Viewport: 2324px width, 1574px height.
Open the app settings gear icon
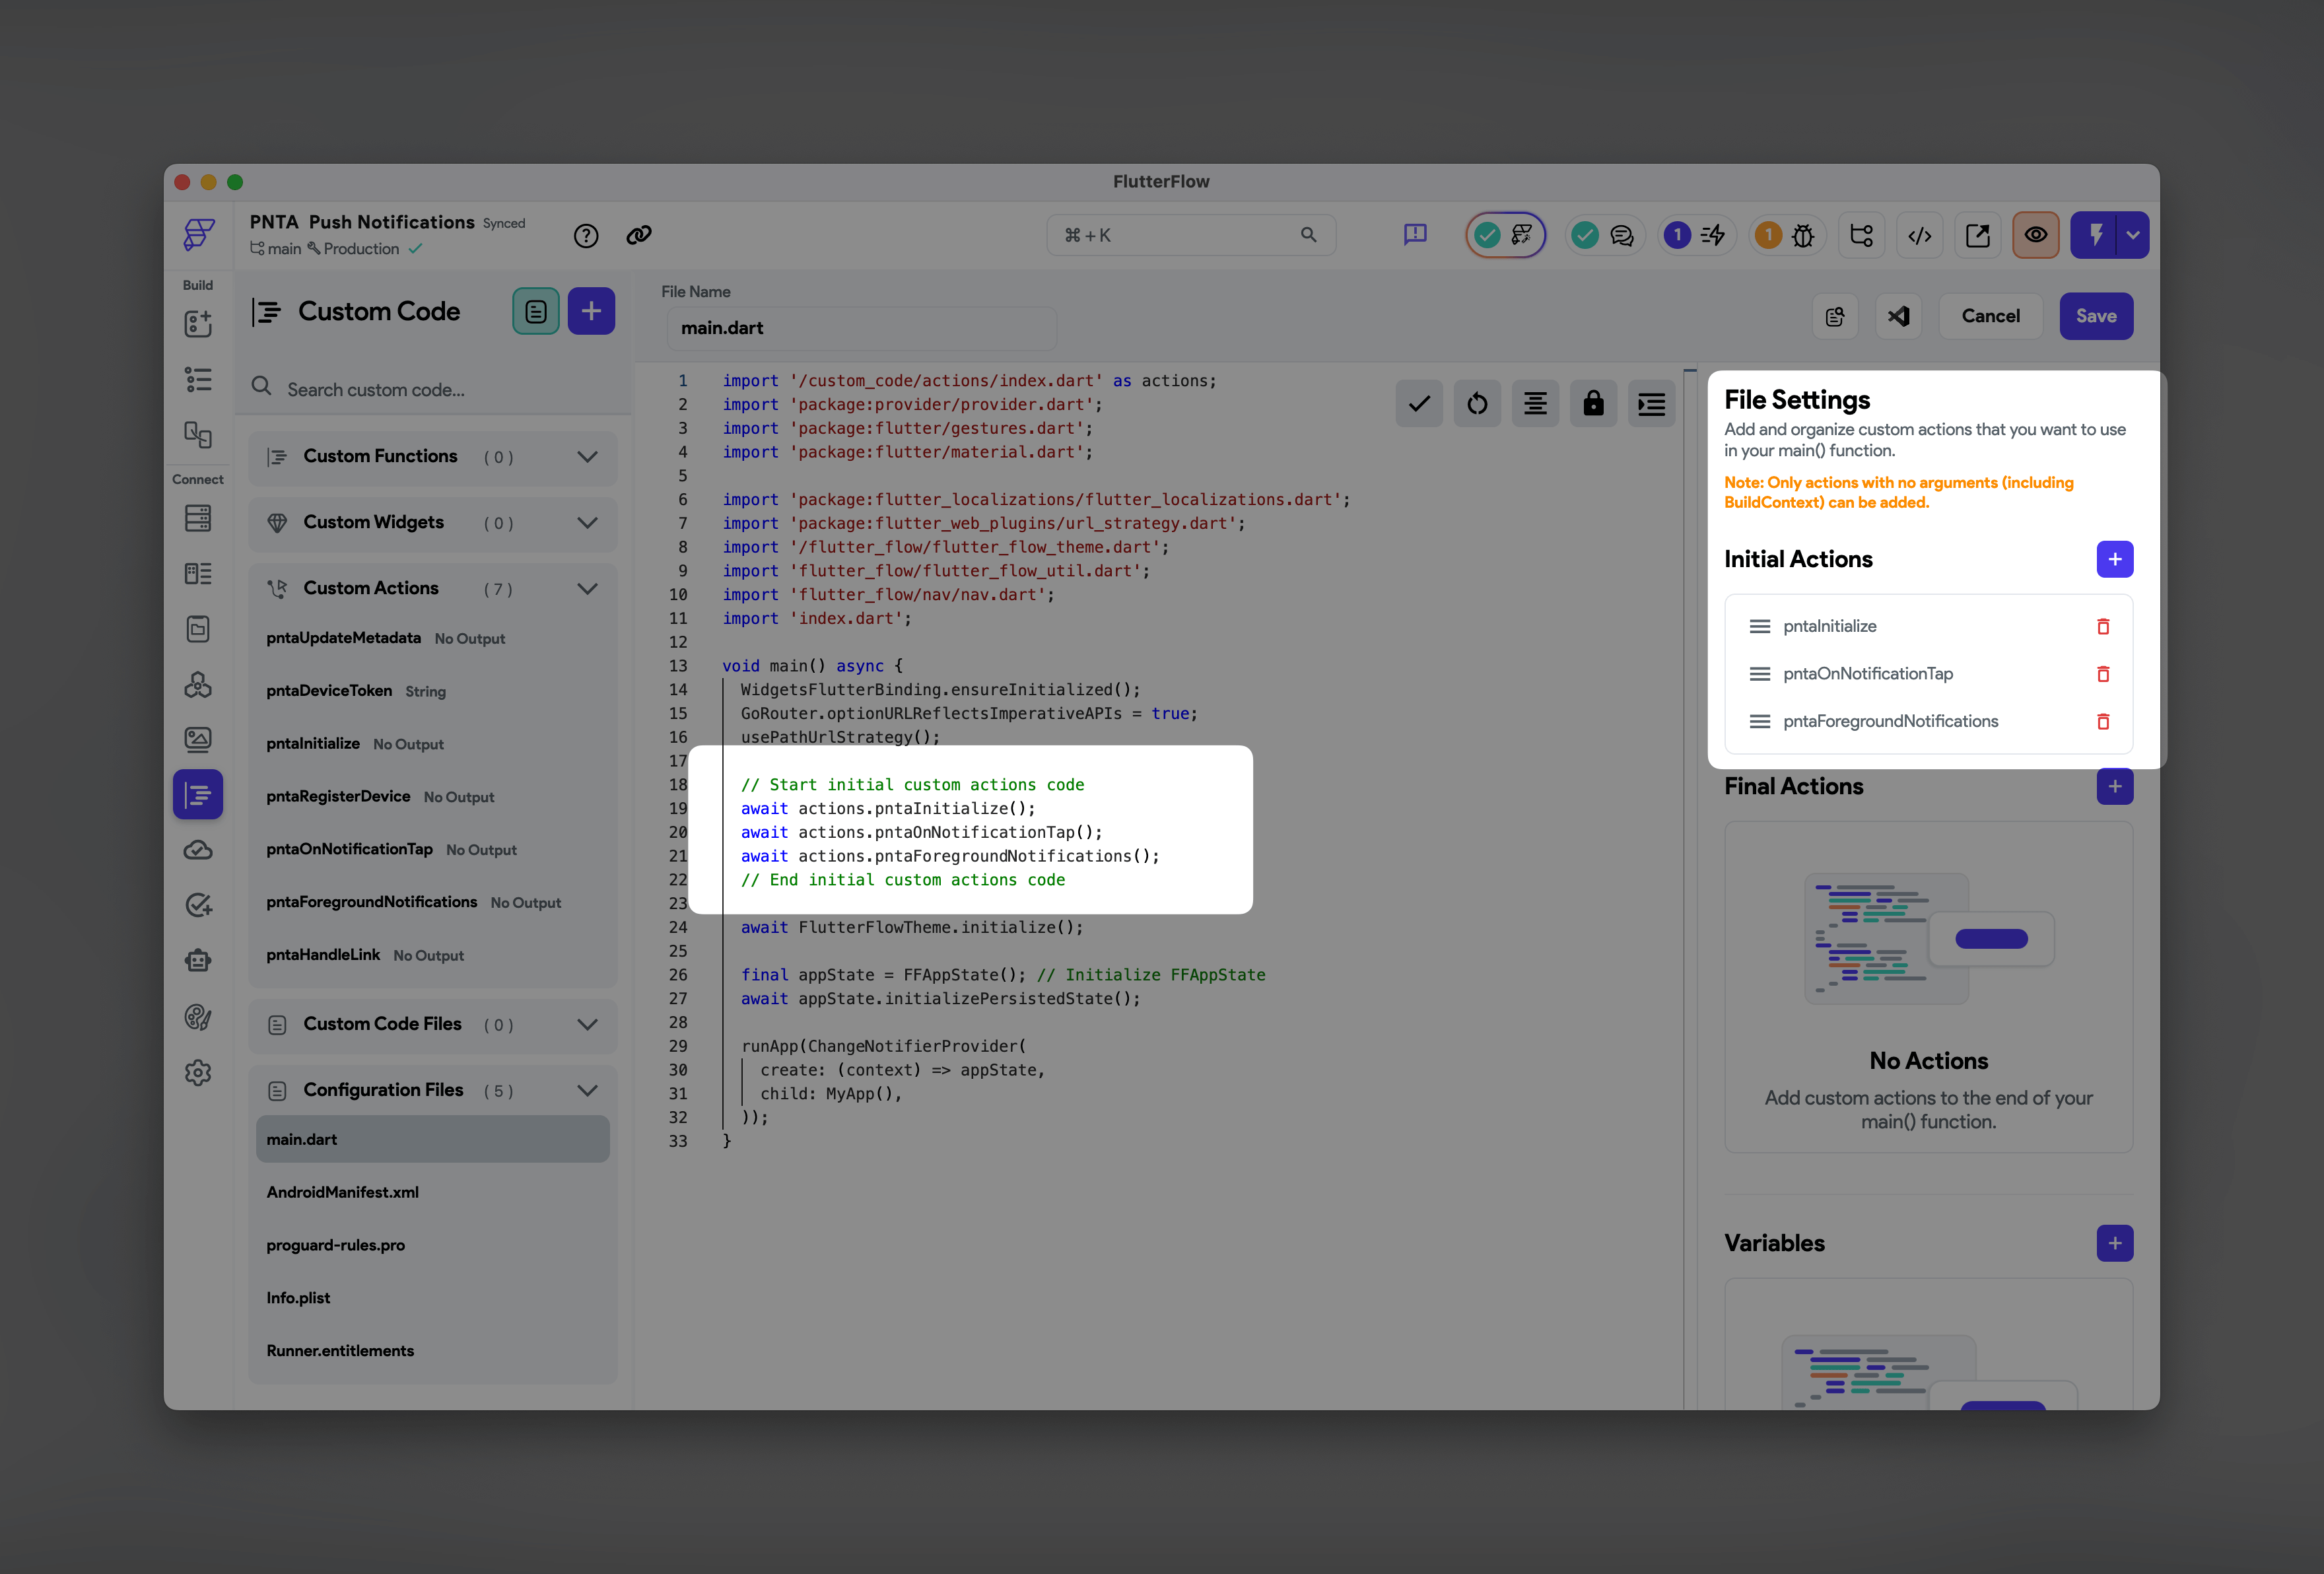(x=198, y=1072)
